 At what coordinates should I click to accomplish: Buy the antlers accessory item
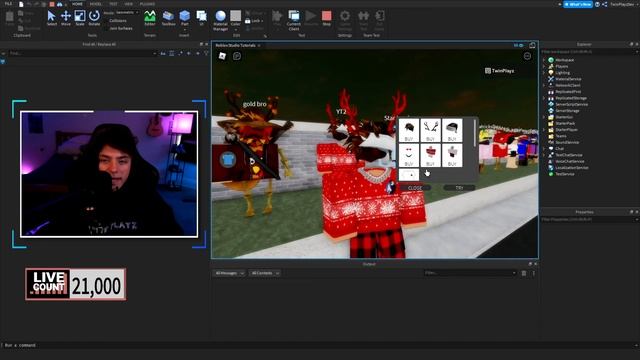click(430, 130)
